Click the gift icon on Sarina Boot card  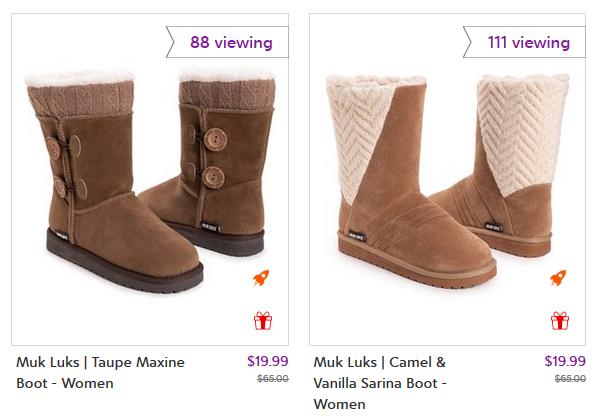[x=560, y=321]
